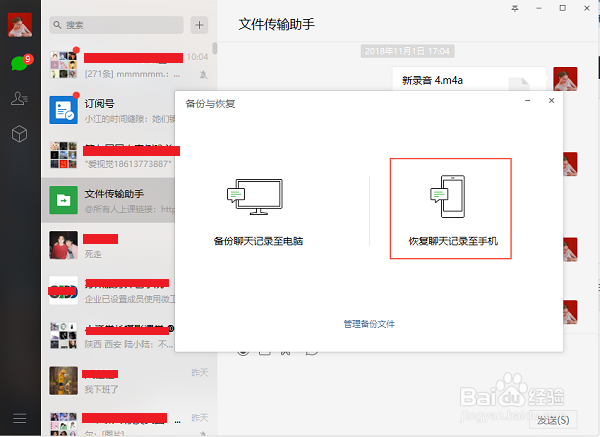
Task: Open the chat with preview 死走
Action: 108,246
